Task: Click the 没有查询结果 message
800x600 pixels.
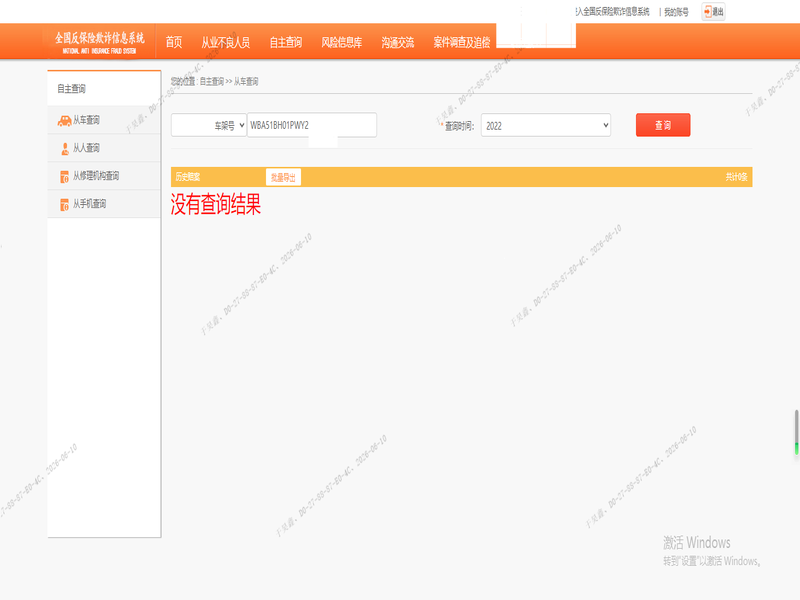Action: tap(215, 204)
